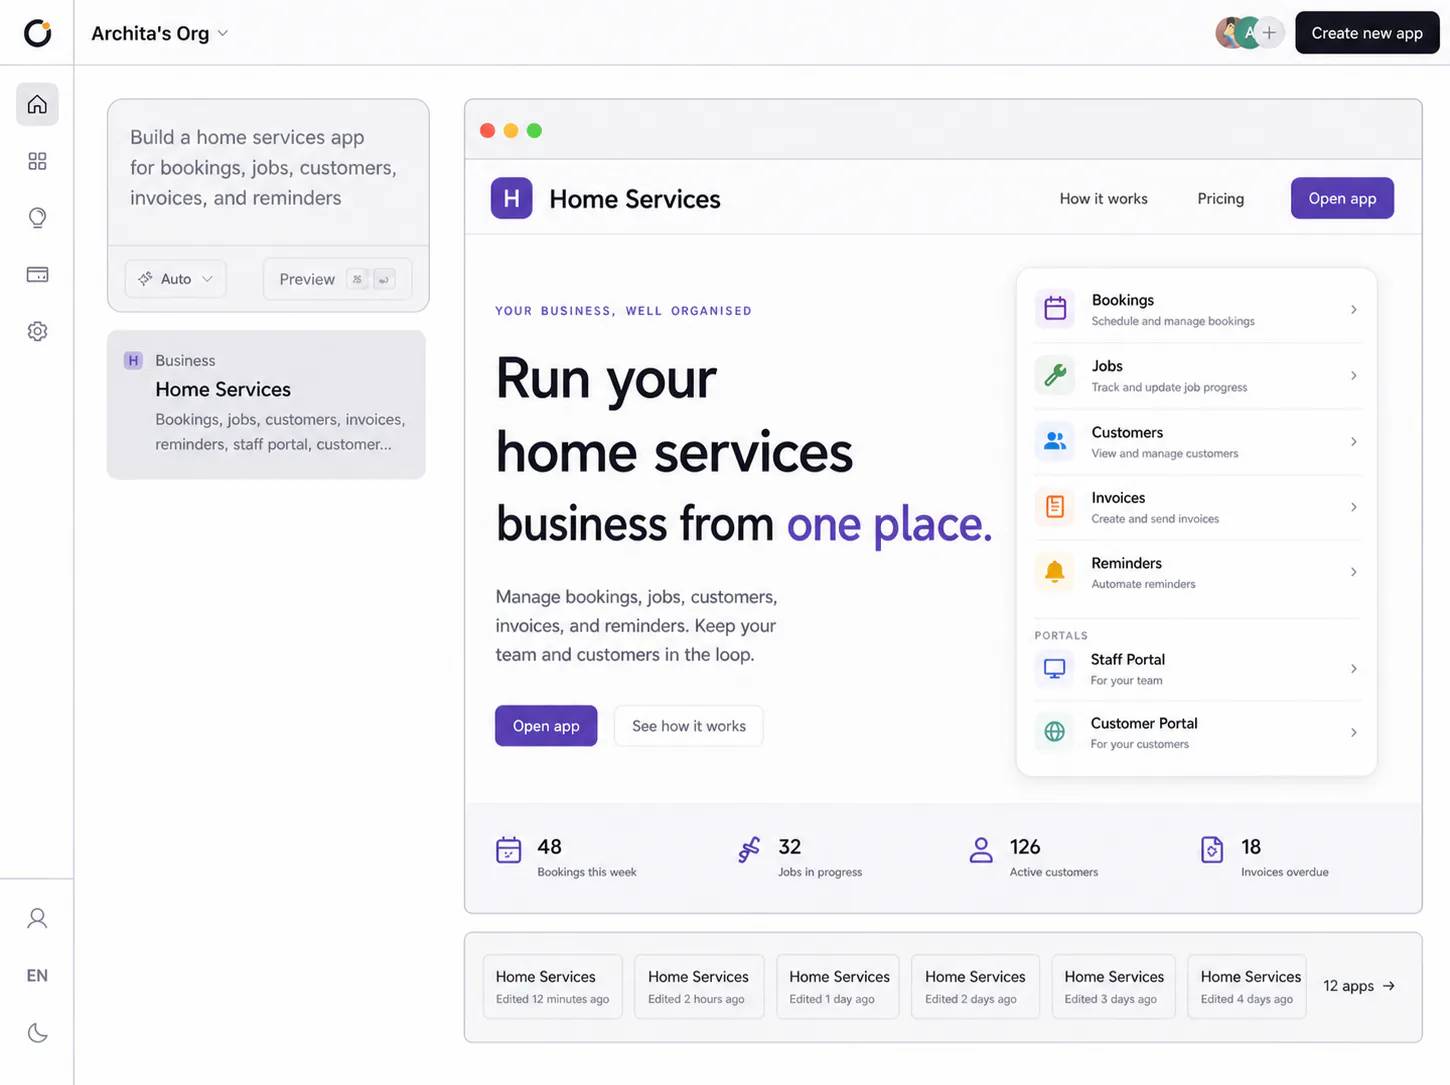Expand the Bookings row chevron
The height and width of the screenshot is (1085, 1450).
click(x=1354, y=310)
